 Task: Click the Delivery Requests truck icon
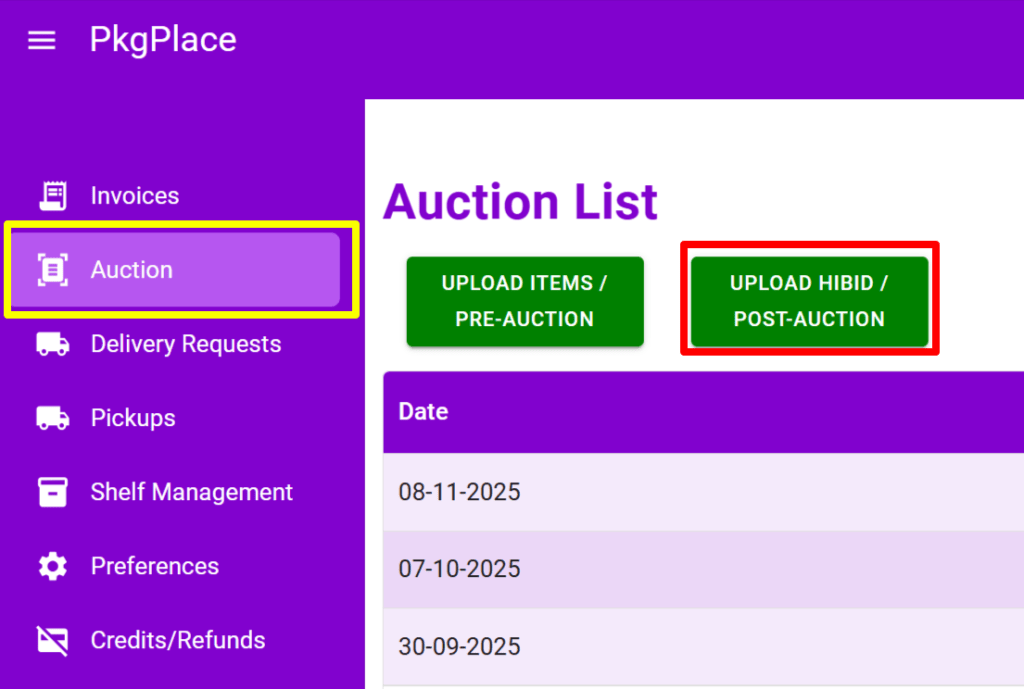52,344
